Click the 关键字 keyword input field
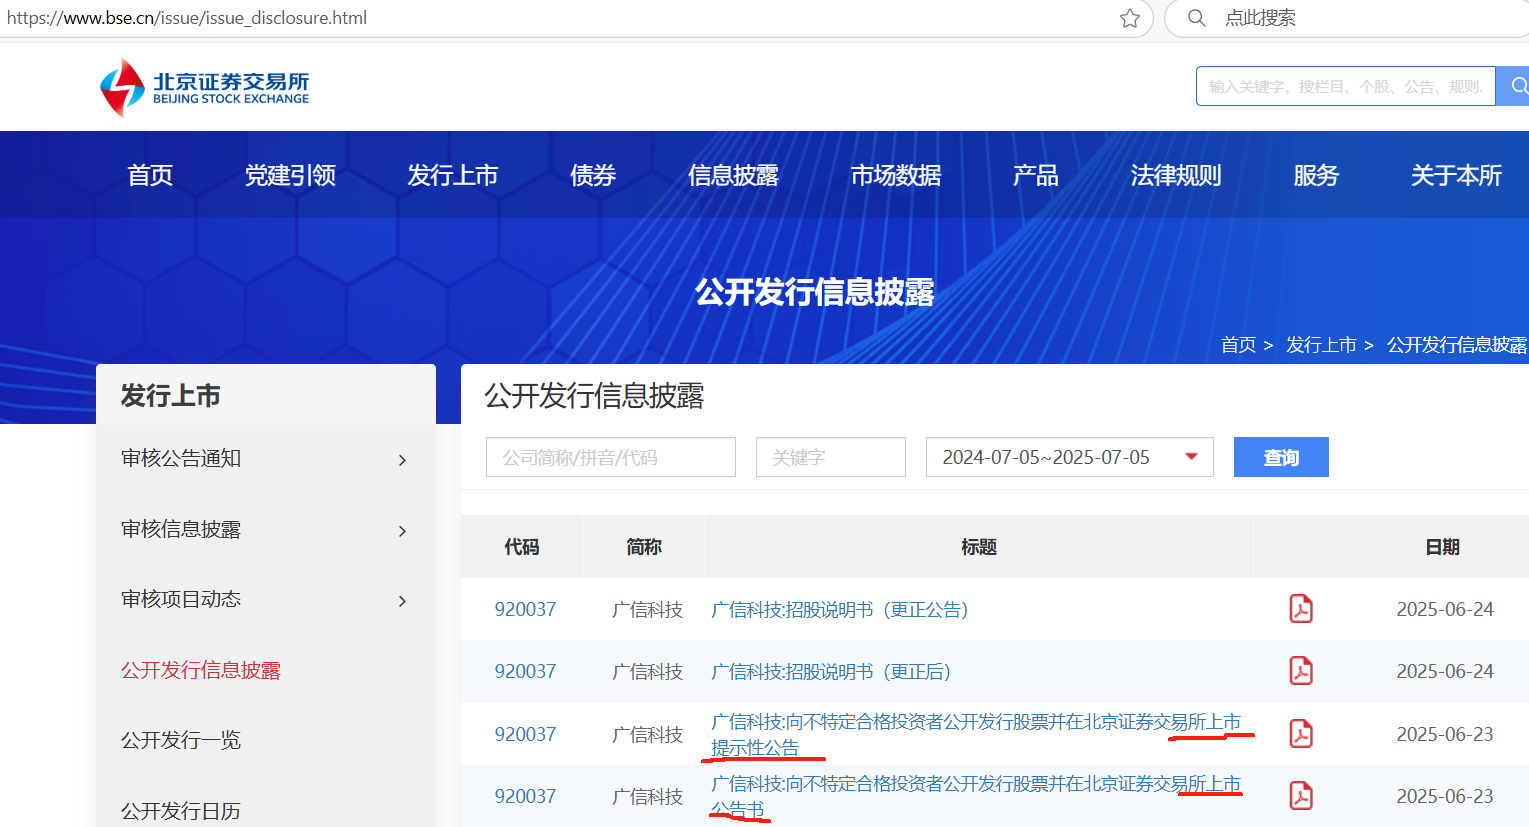This screenshot has width=1529, height=827. (x=830, y=457)
